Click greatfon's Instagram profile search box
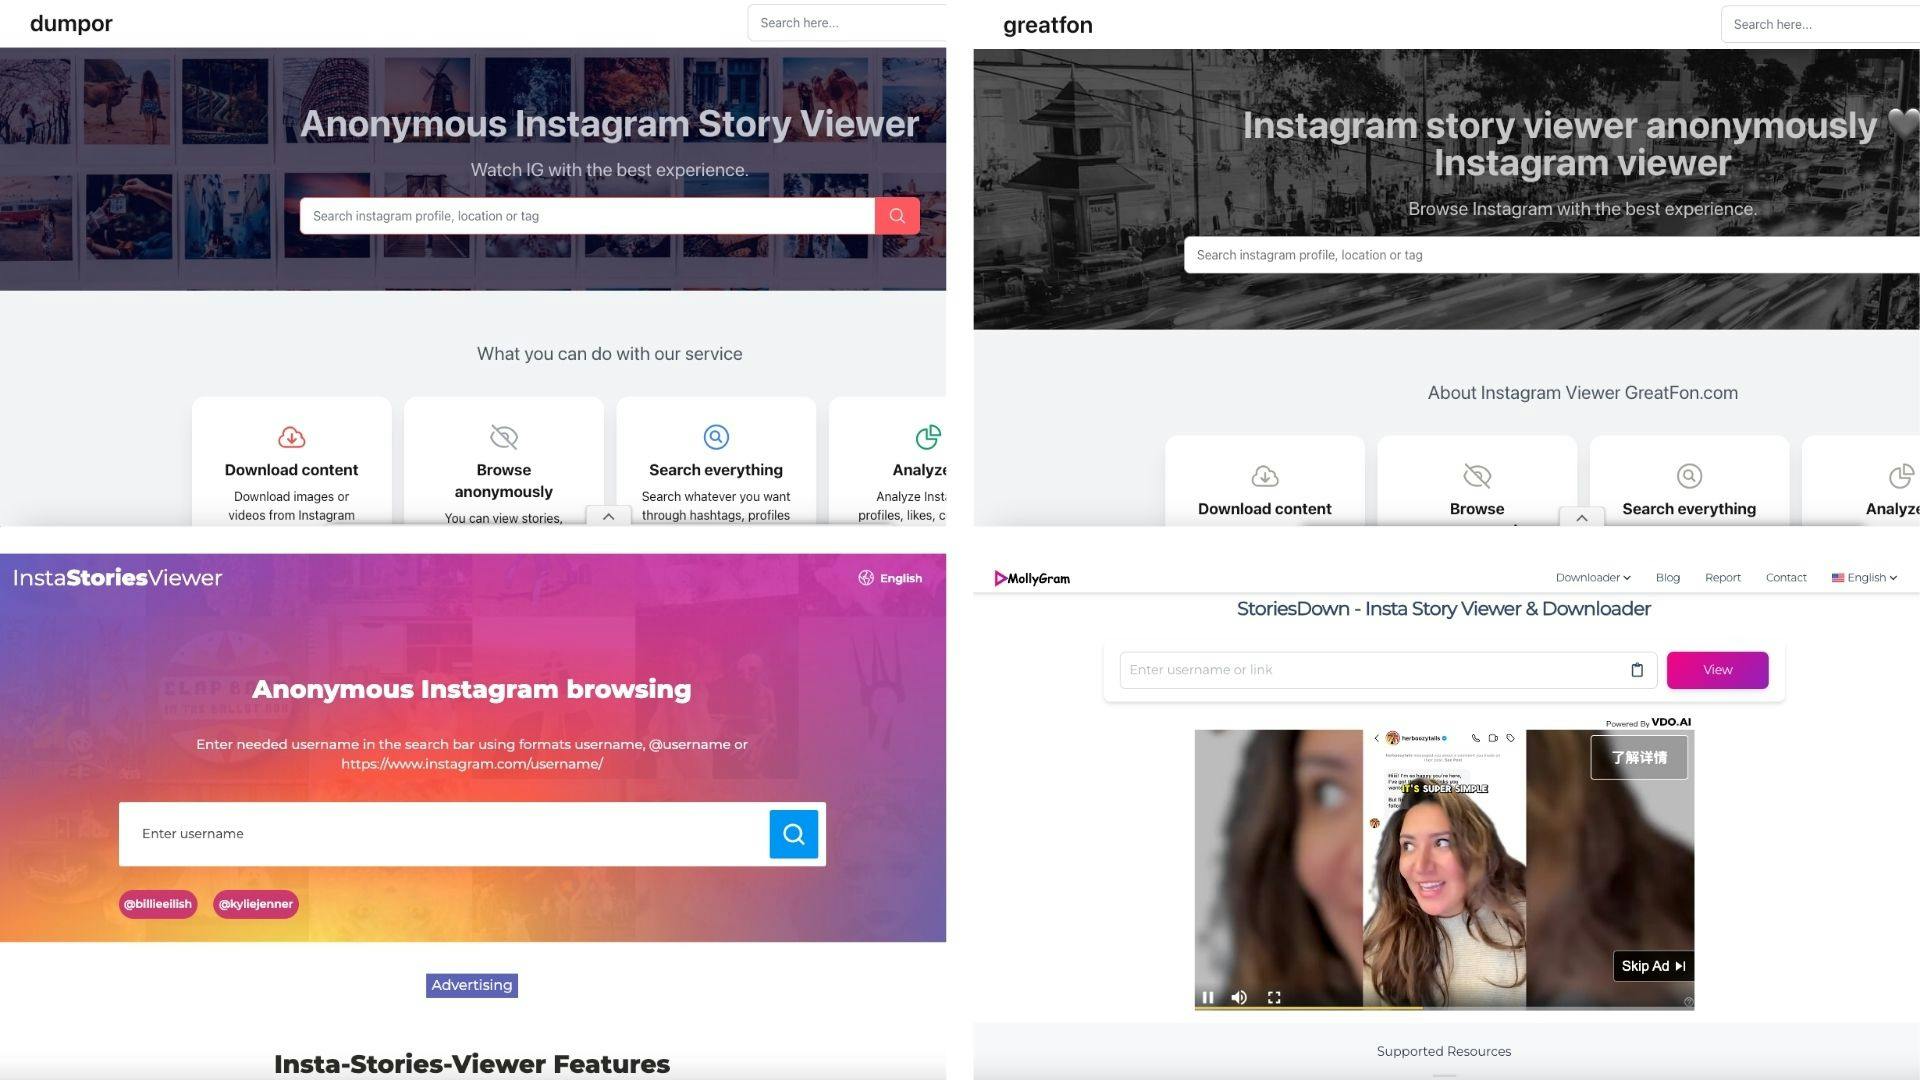The width and height of the screenshot is (1920, 1080). (1552, 255)
